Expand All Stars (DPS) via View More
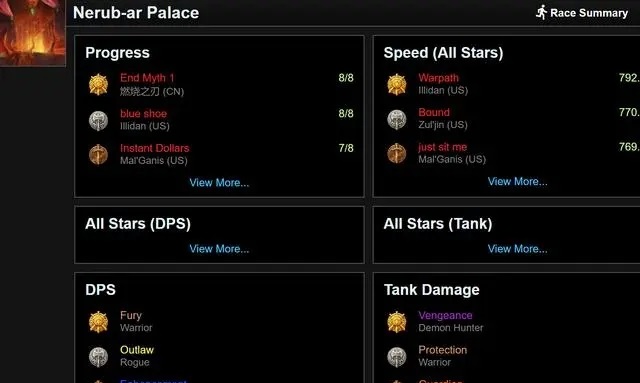640x383 pixels. pyautogui.click(x=219, y=249)
